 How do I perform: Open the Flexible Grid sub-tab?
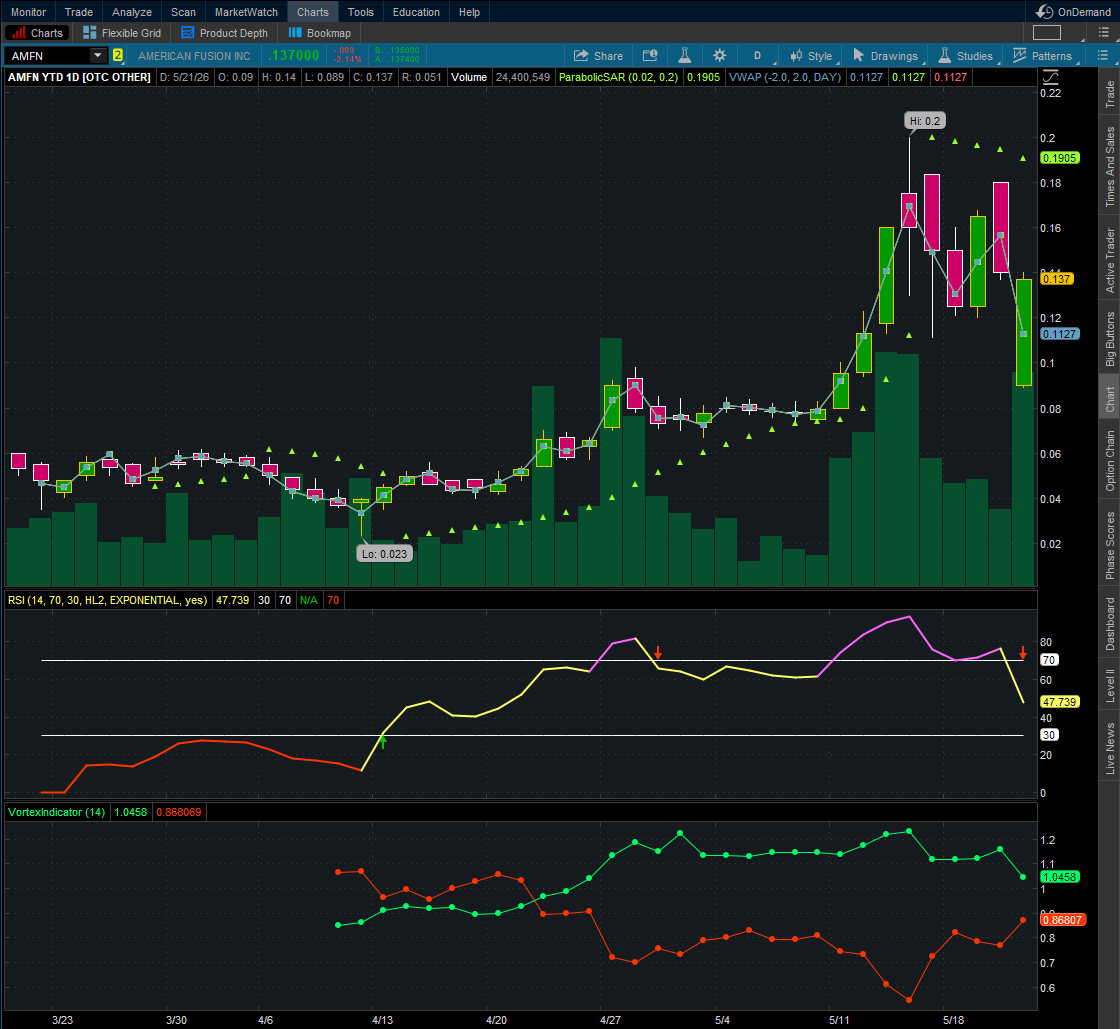coord(122,33)
